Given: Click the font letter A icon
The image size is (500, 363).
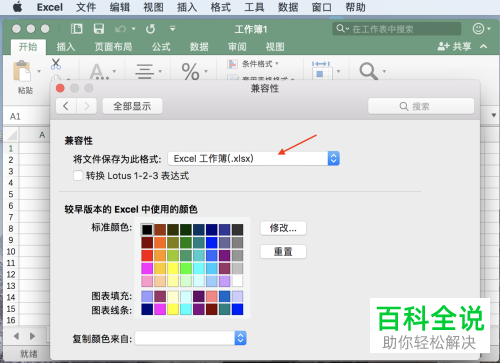Looking at the screenshot, I should pyautogui.click(x=98, y=71).
